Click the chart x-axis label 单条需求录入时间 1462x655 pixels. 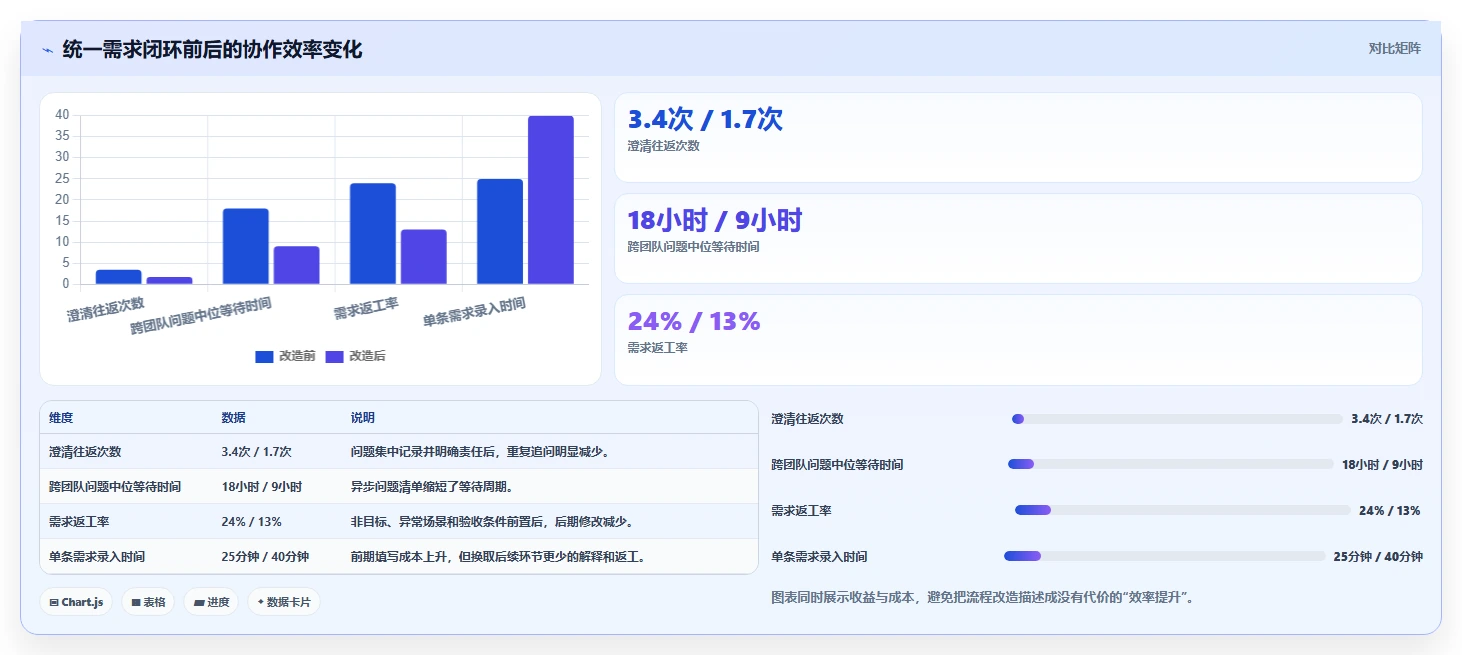[x=474, y=312]
